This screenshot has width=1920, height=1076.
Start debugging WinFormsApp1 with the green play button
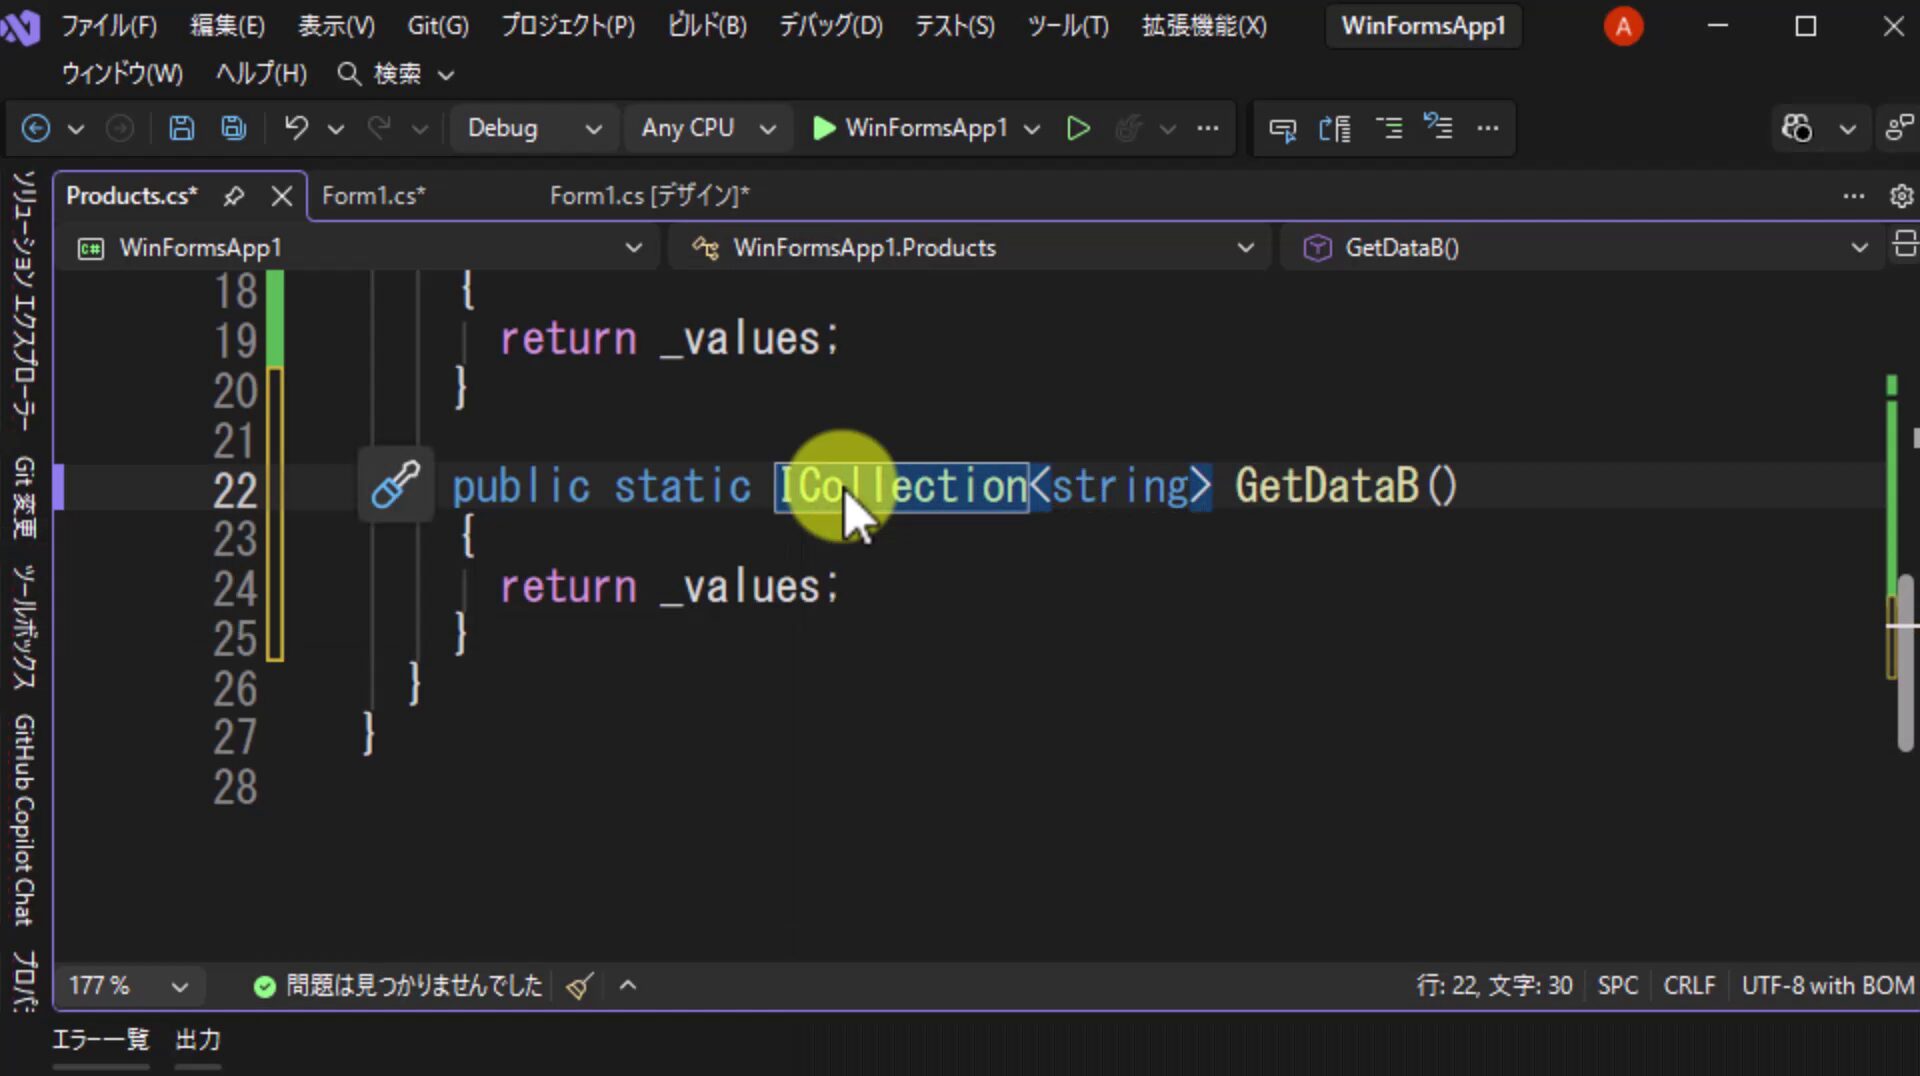(x=824, y=128)
